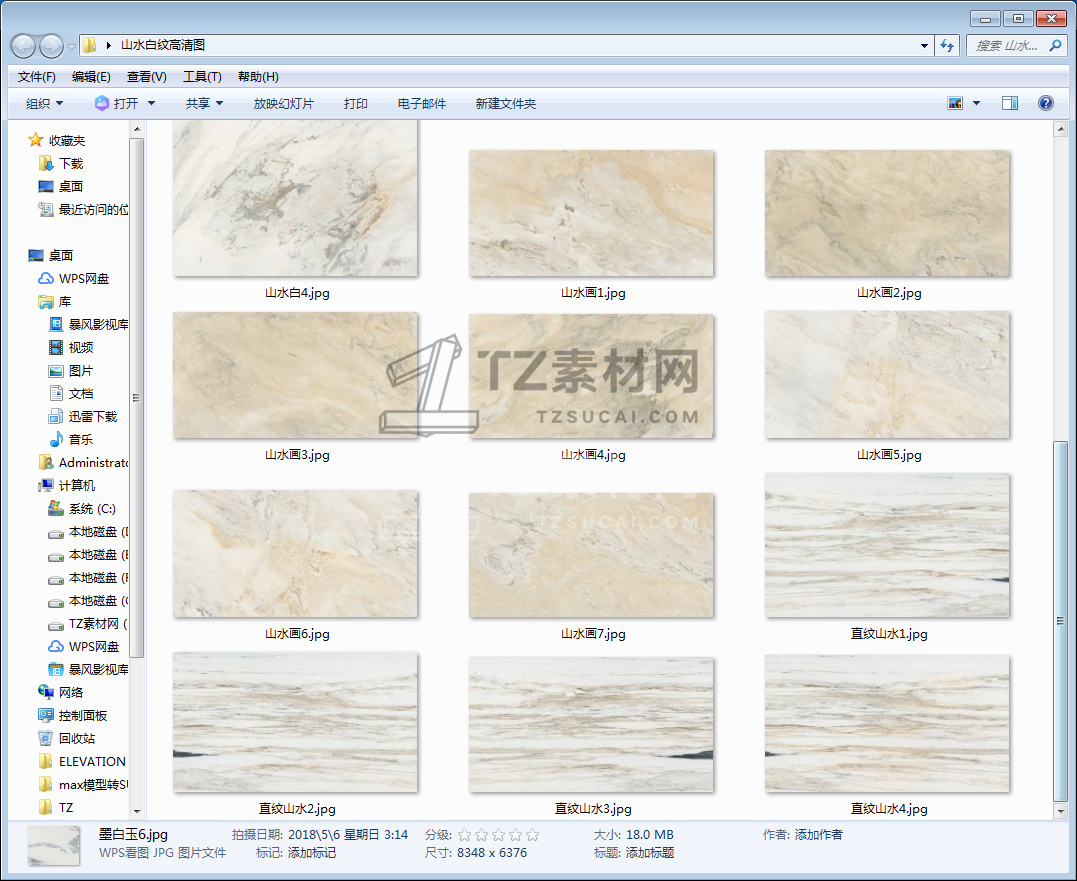Click Add tag (添加标记) field
The height and width of the screenshot is (881, 1077).
pyautogui.click(x=312, y=853)
